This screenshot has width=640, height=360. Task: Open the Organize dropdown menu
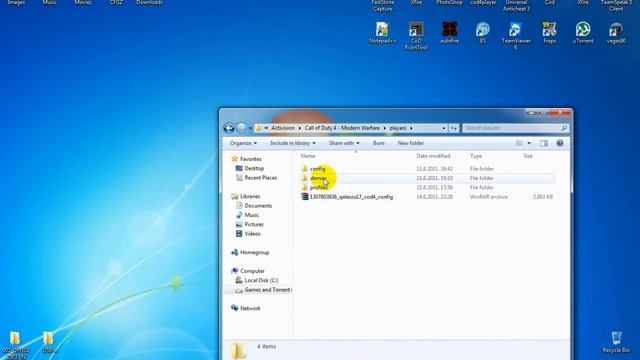coord(243,143)
